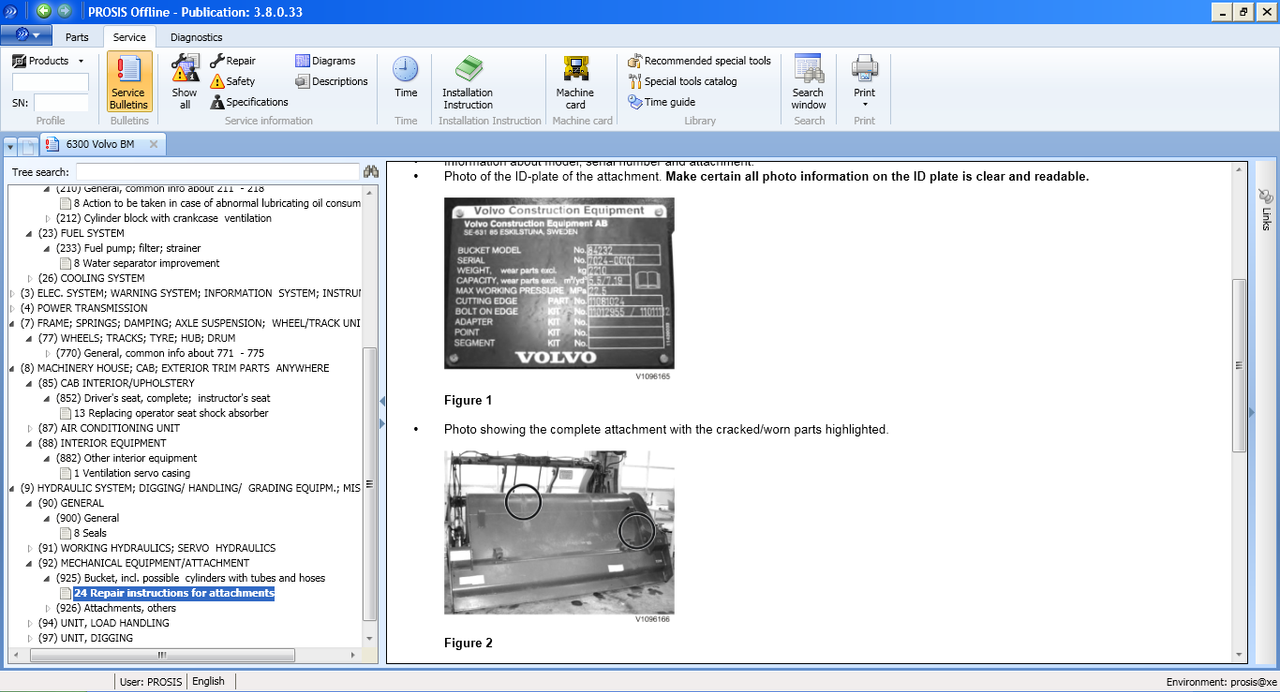The height and width of the screenshot is (692, 1280).
Task: Click the Products model input field
Action: pyautogui.click(x=50, y=82)
